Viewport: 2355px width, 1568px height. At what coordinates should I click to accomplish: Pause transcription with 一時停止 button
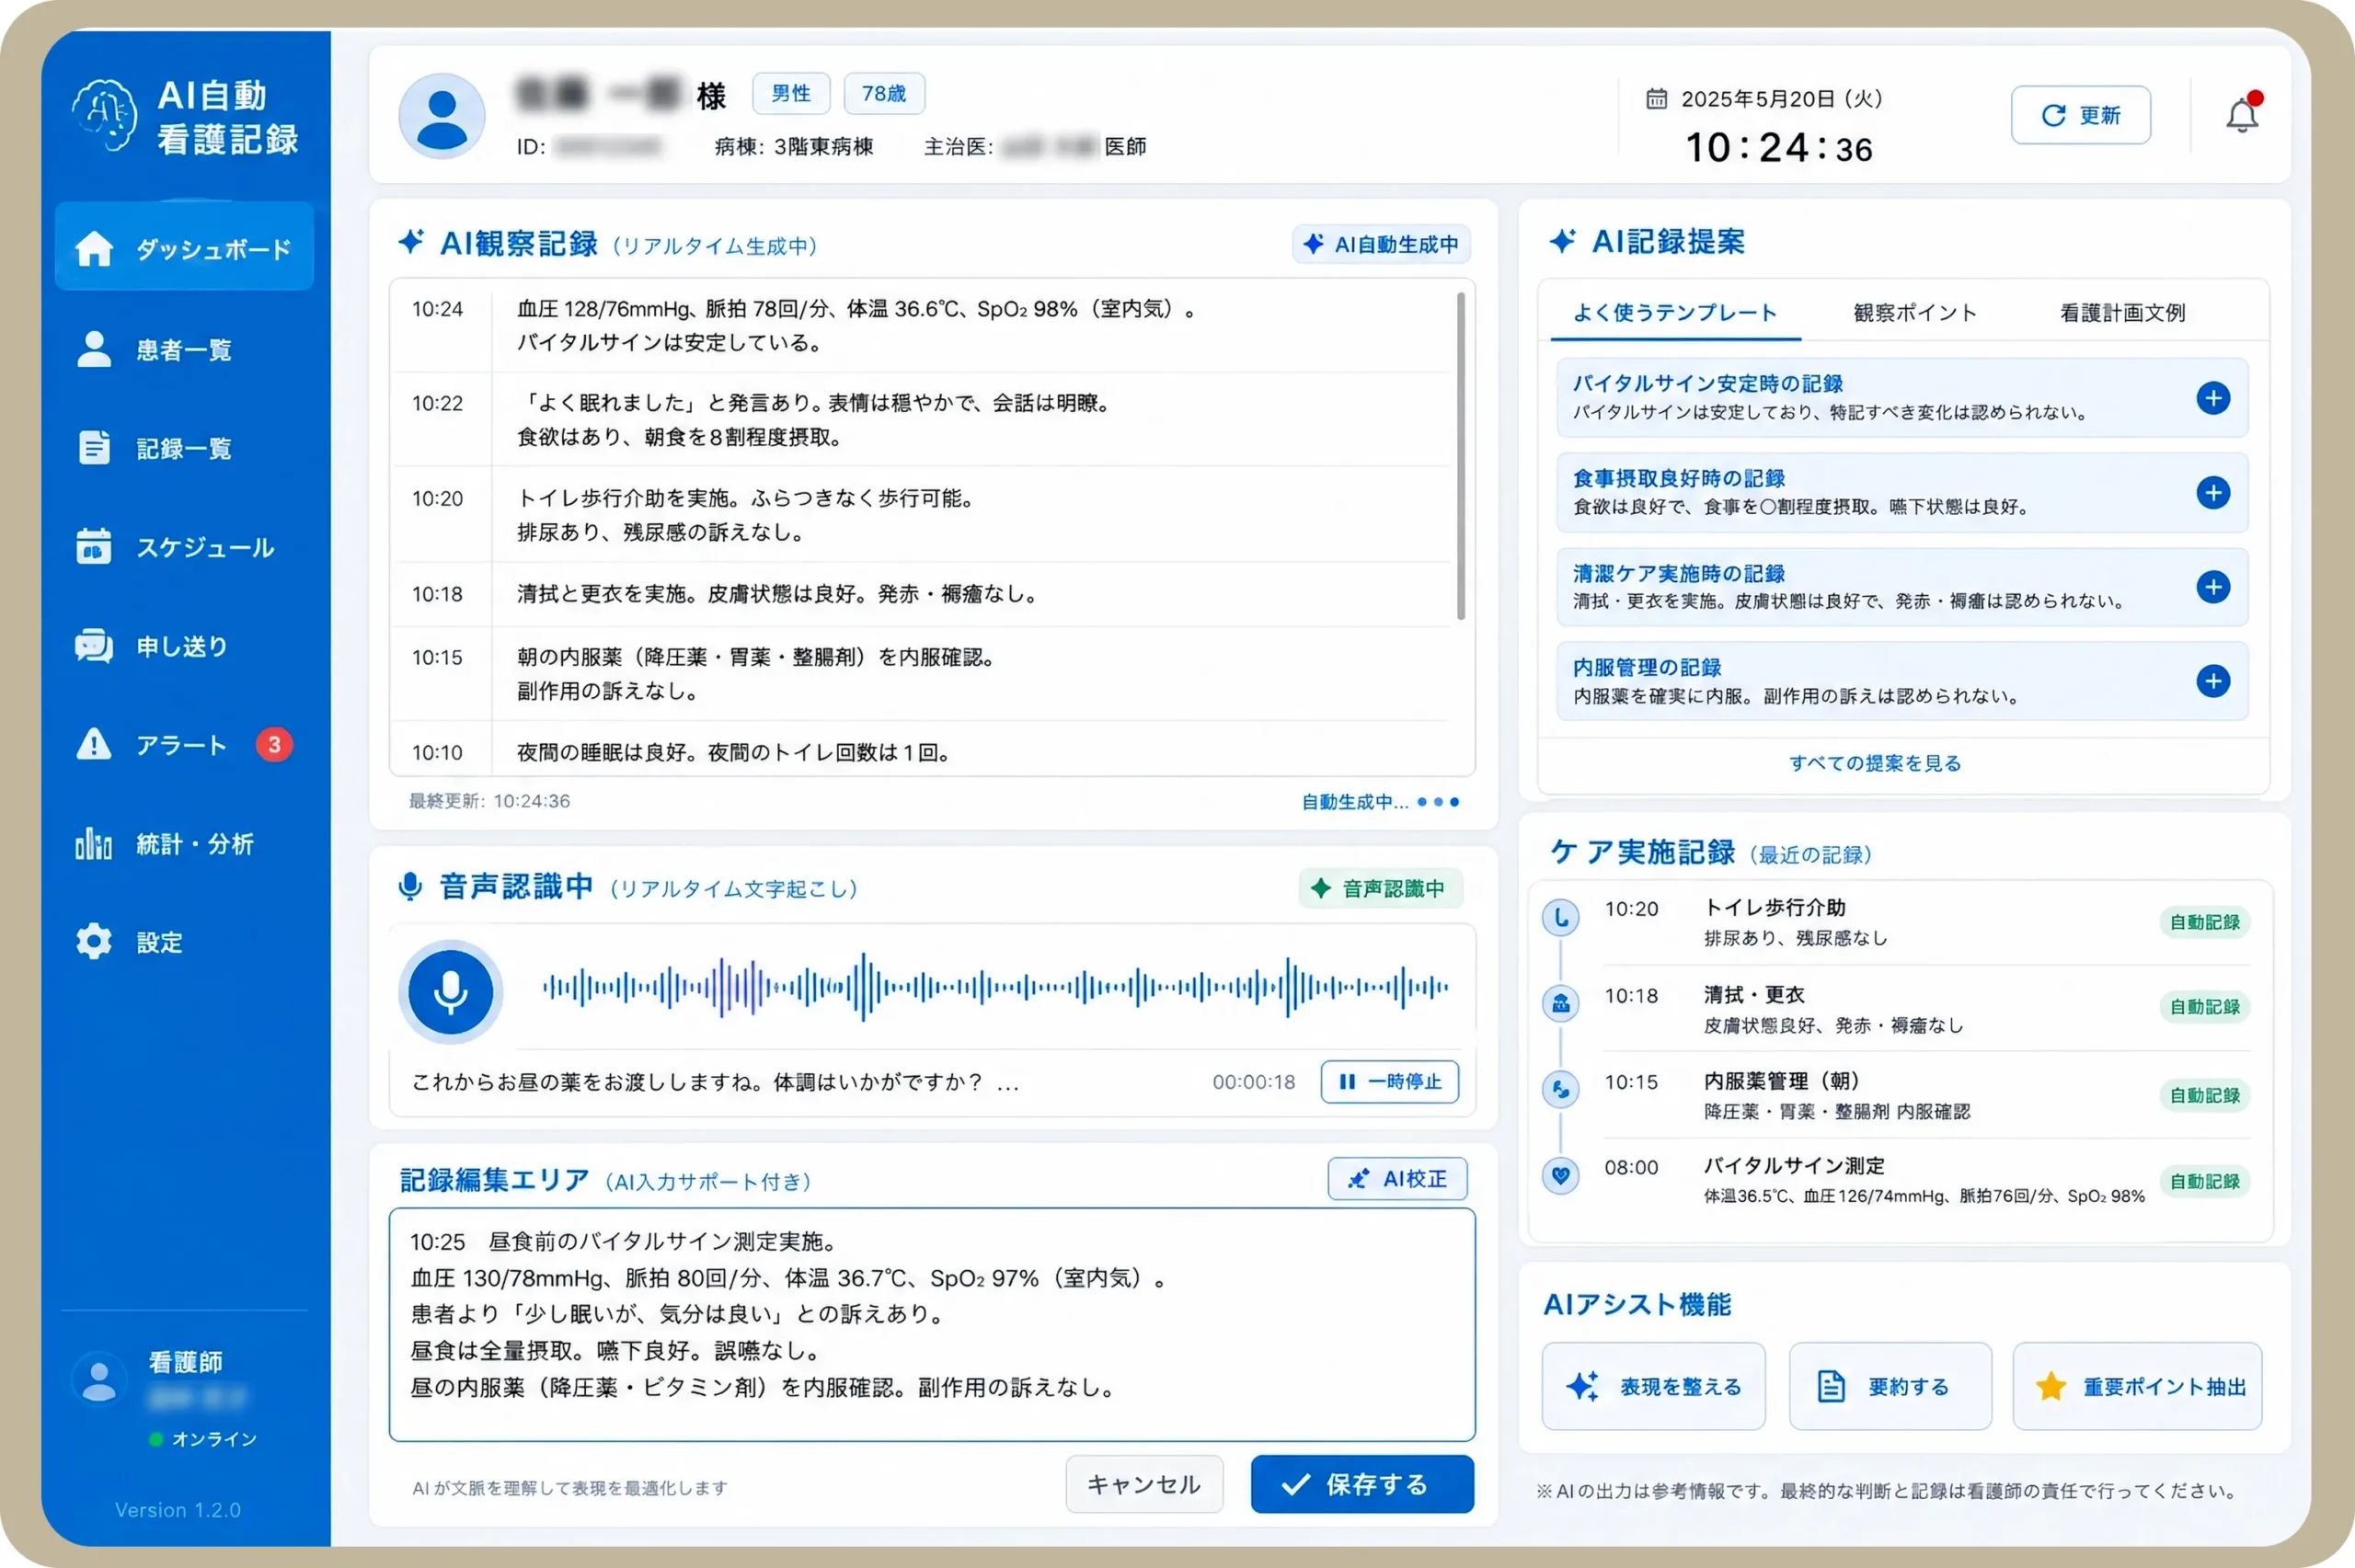click(x=1390, y=1082)
